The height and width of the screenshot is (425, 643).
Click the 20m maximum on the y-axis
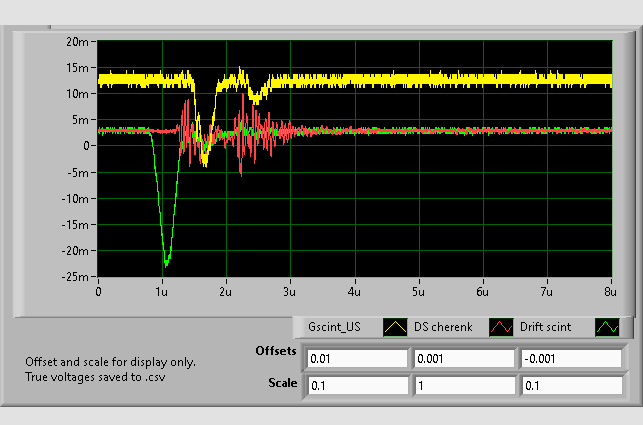78,42
